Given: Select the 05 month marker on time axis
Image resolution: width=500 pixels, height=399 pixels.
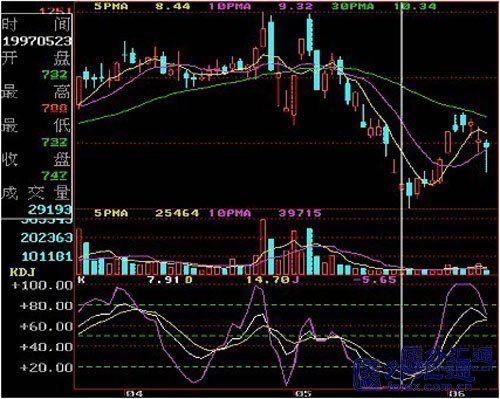Looking at the screenshot, I should coord(304,394).
